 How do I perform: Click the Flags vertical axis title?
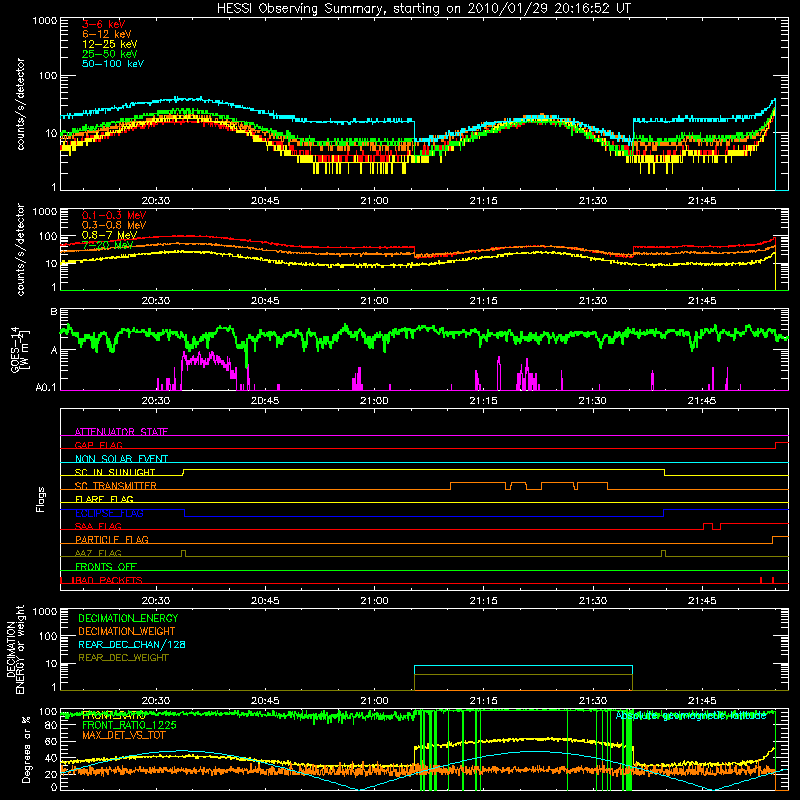tap(41, 499)
